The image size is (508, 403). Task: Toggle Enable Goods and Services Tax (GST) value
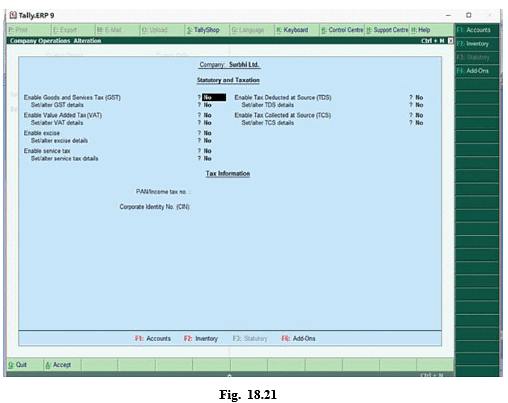pos(214,97)
